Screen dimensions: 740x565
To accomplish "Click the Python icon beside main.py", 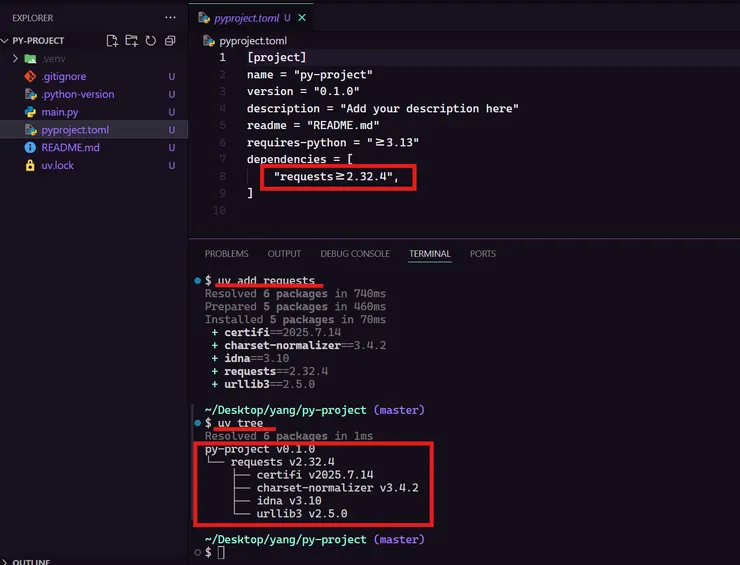I will click(30, 112).
